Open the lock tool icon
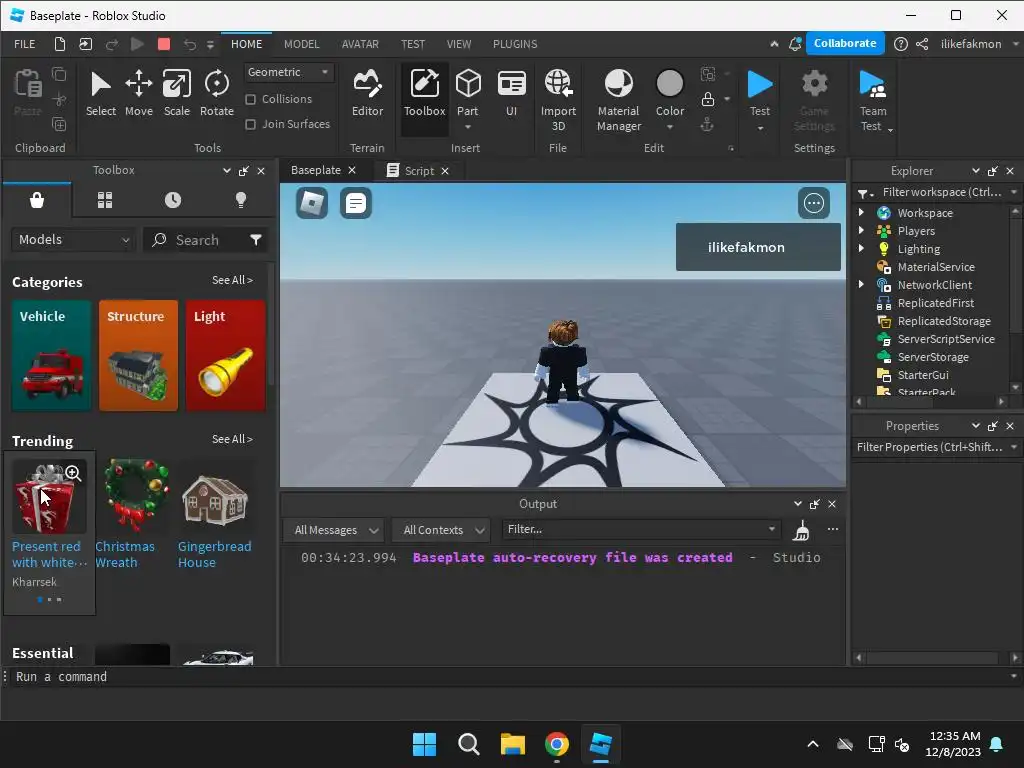This screenshot has height=768, width=1024. click(707, 99)
